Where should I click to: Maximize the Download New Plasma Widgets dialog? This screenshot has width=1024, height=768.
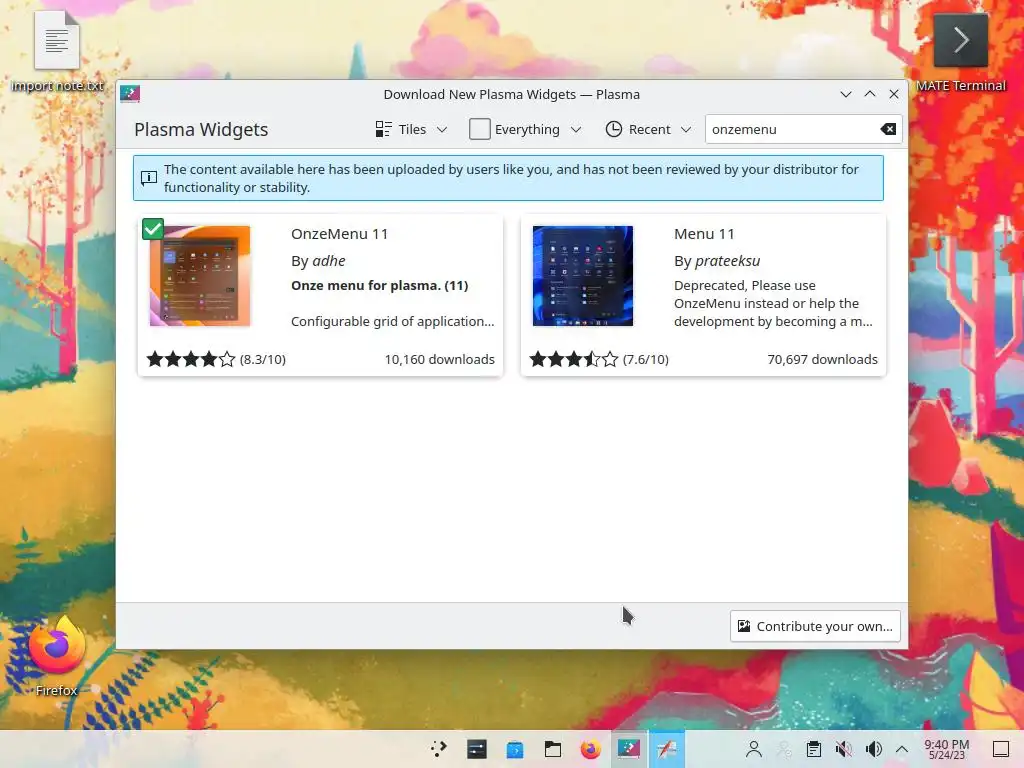870,94
